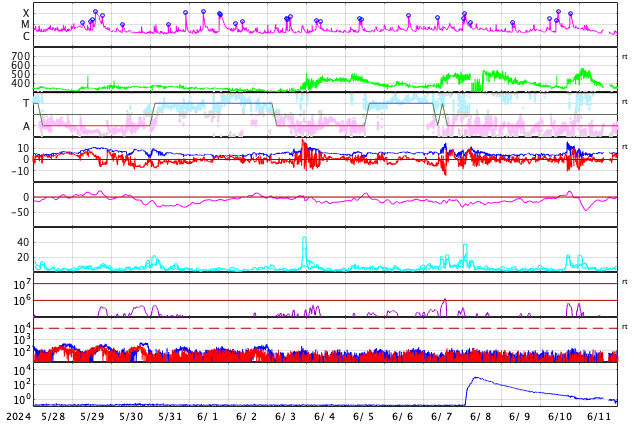Click the M flare class label
The width and height of the screenshot is (634, 424).
pos(25,25)
